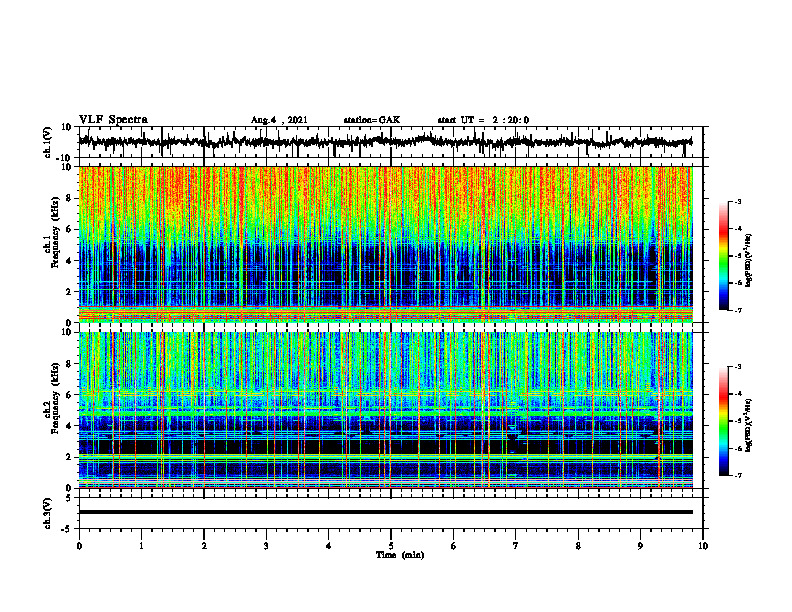Click the ch.1 voltage waveform trace
The width and height of the screenshot is (792, 612).
click(x=385, y=142)
